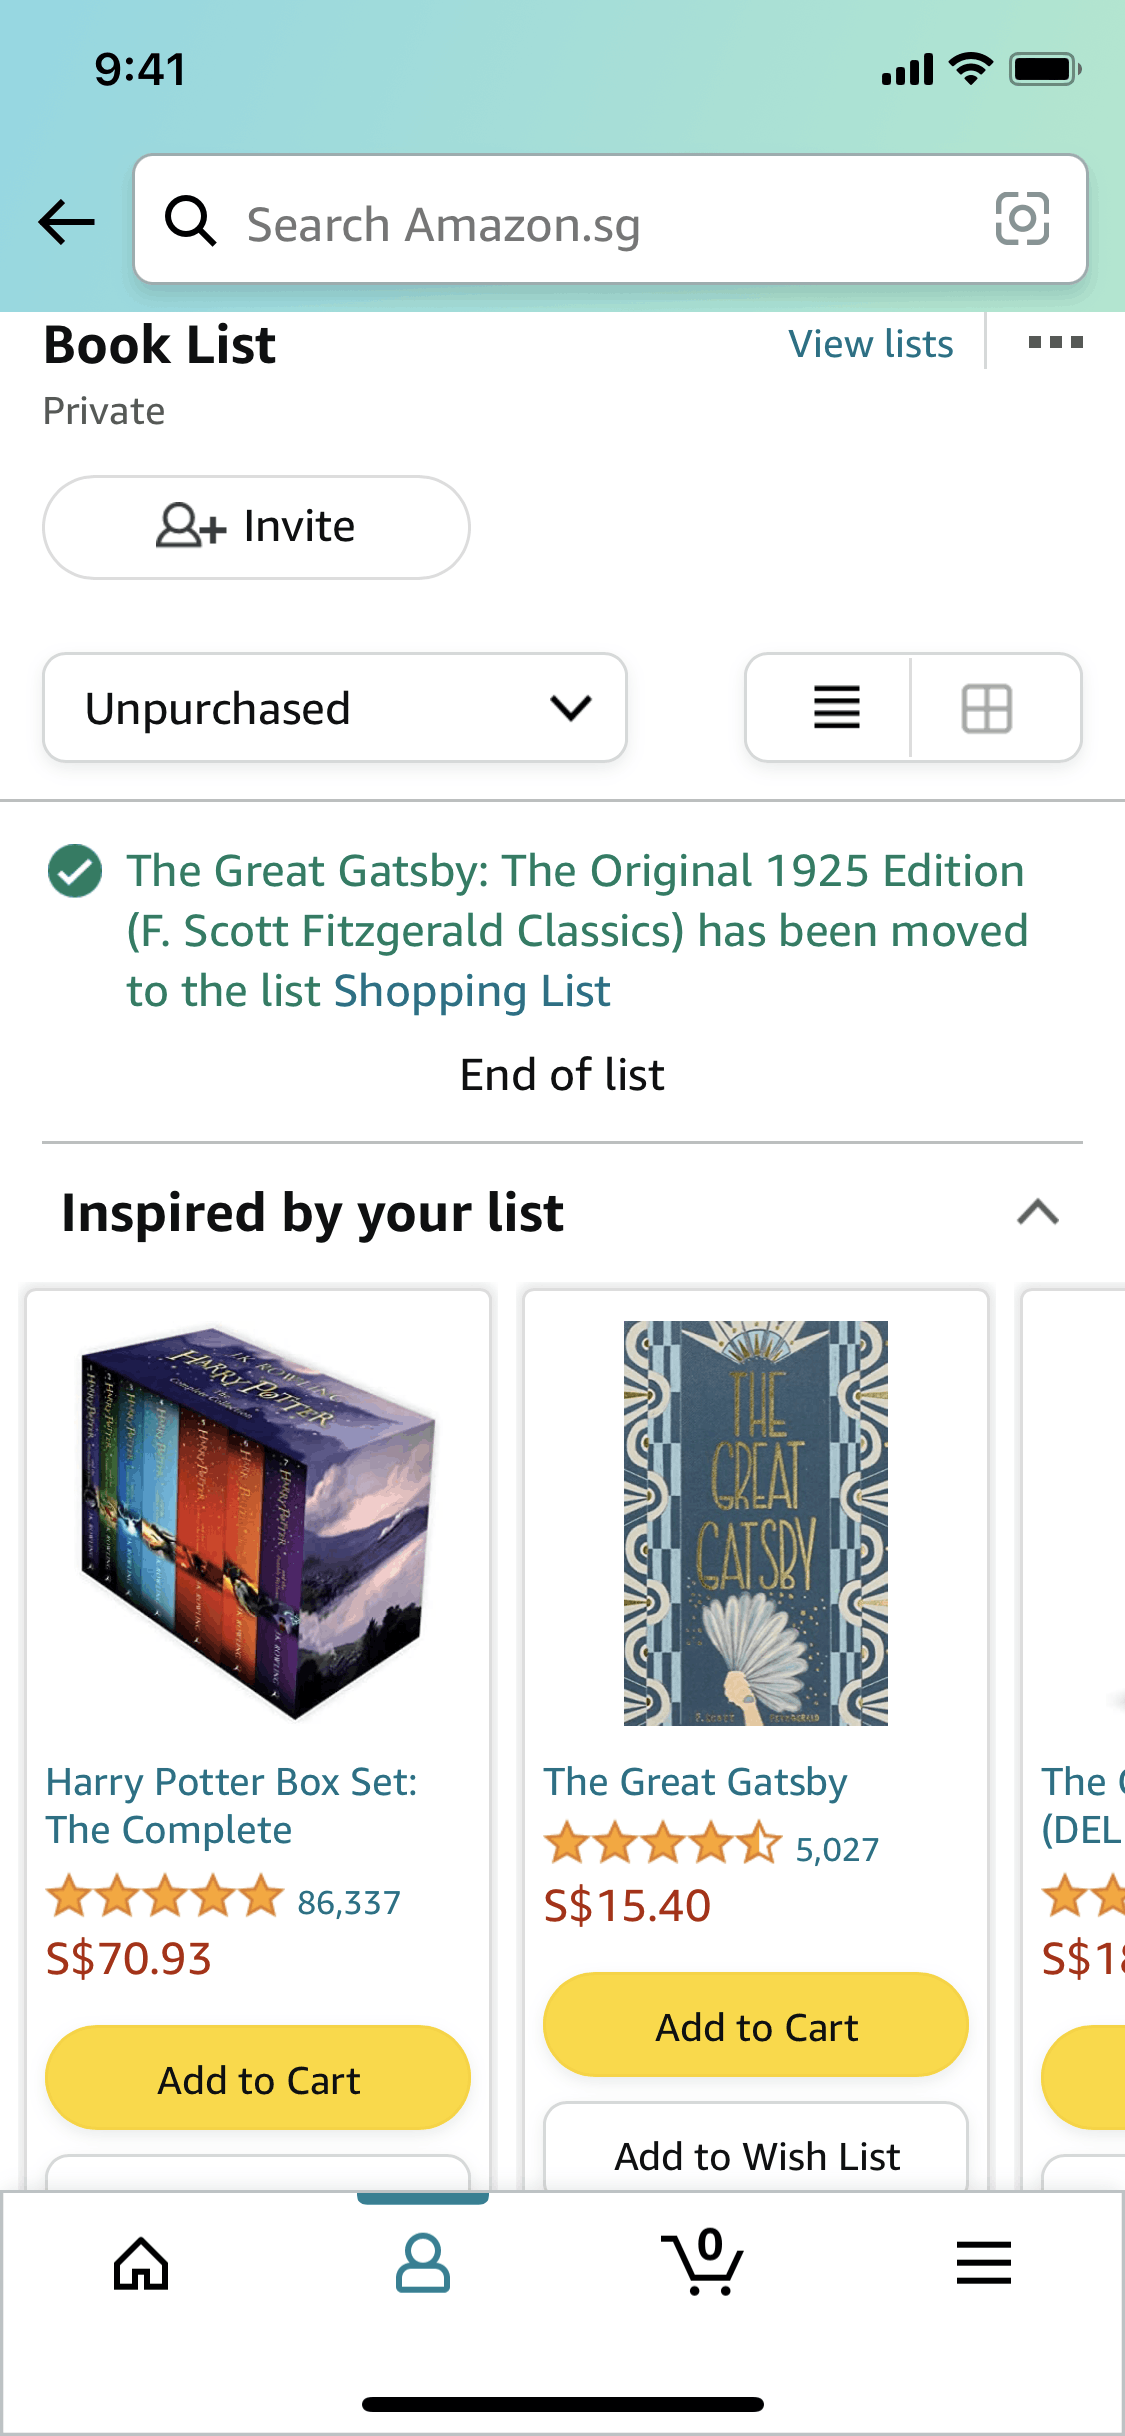The width and height of the screenshot is (1125, 2436).
Task: Open the Unpurchased filter dropdown
Action: pos(335,708)
